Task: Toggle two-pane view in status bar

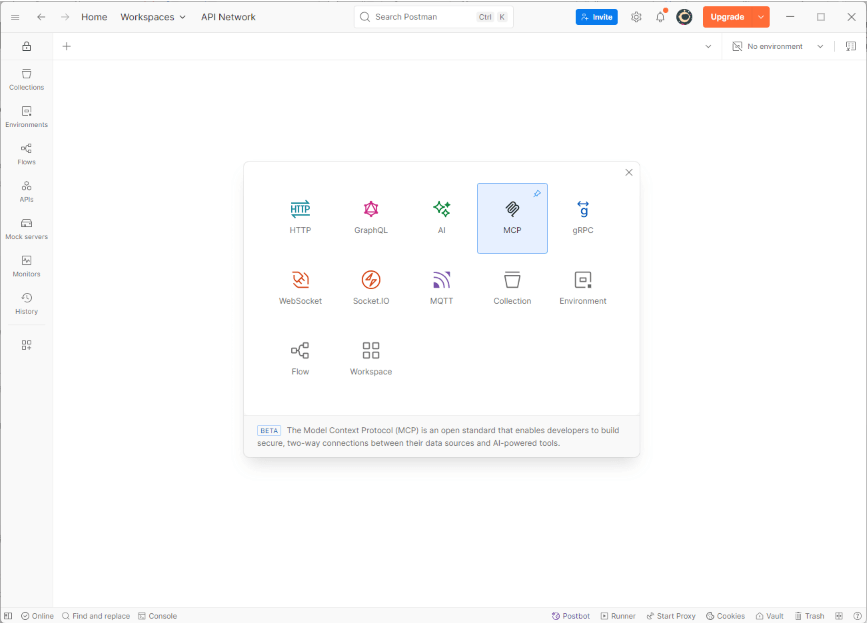Action: pyautogui.click(x=839, y=616)
